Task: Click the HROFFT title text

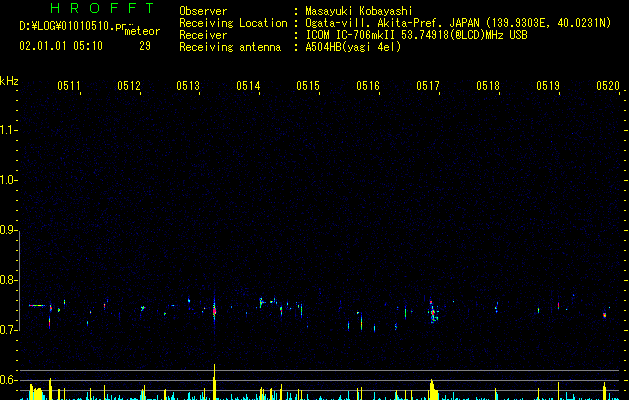Action: click(103, 8)
